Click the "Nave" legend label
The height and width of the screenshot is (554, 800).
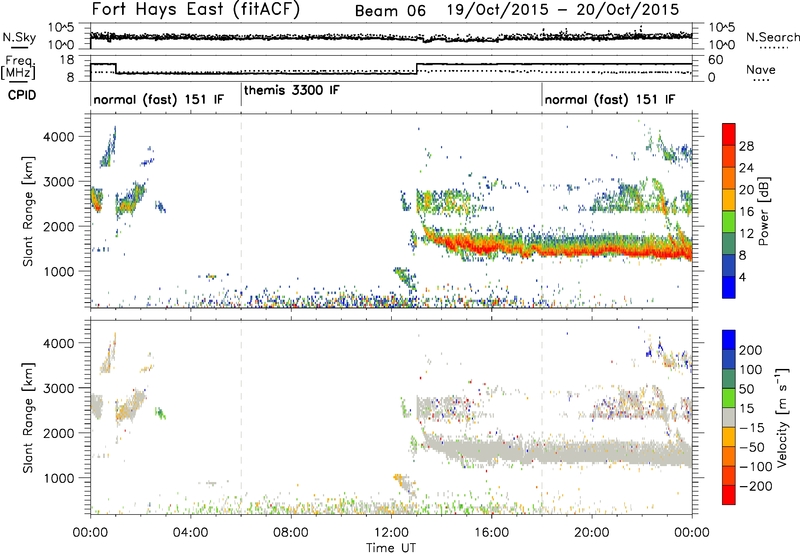(x=761, y=69)
